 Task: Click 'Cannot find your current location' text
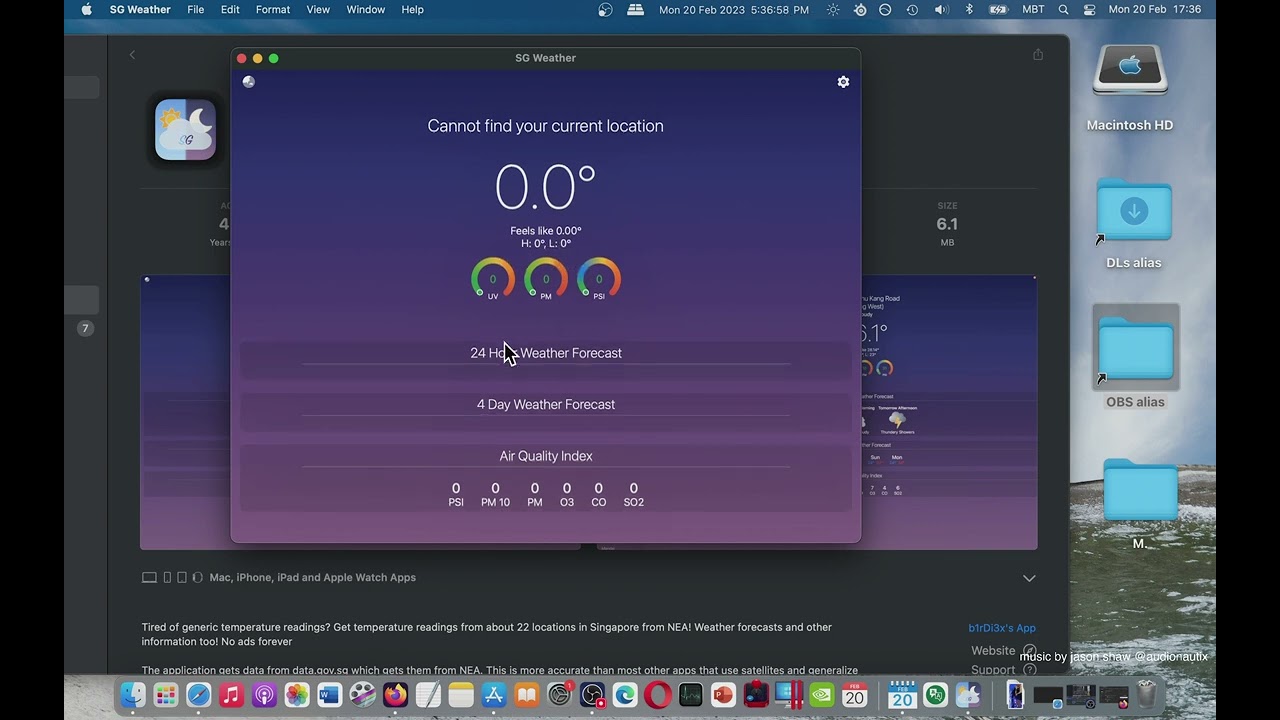click(x=546, y=126)
